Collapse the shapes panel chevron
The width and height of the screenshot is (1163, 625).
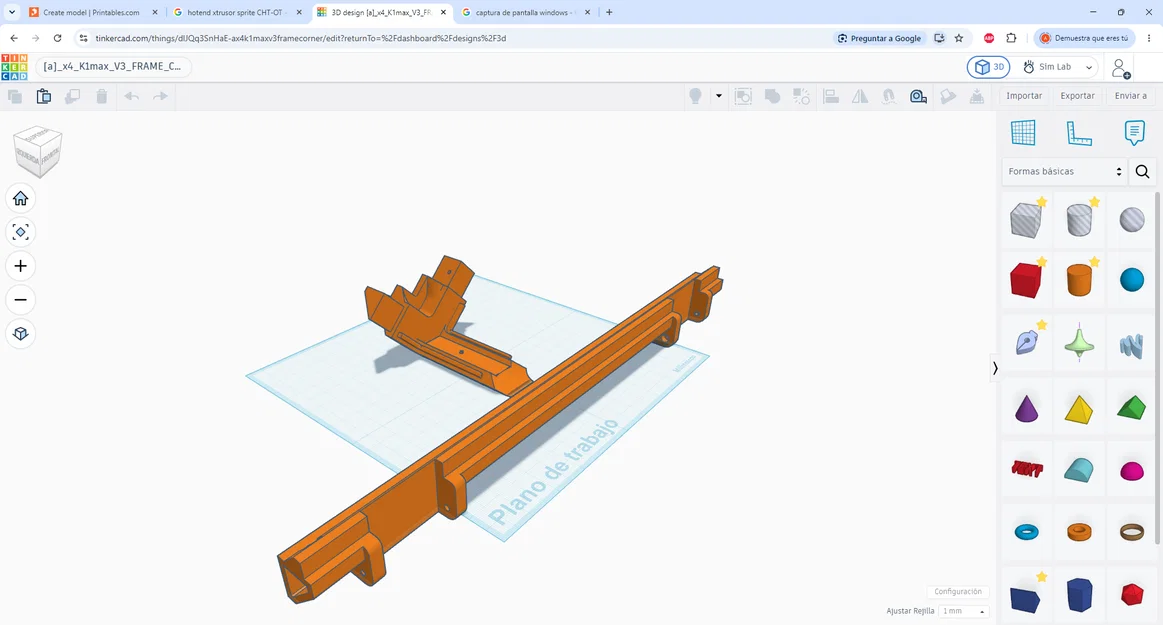(995, 368)
